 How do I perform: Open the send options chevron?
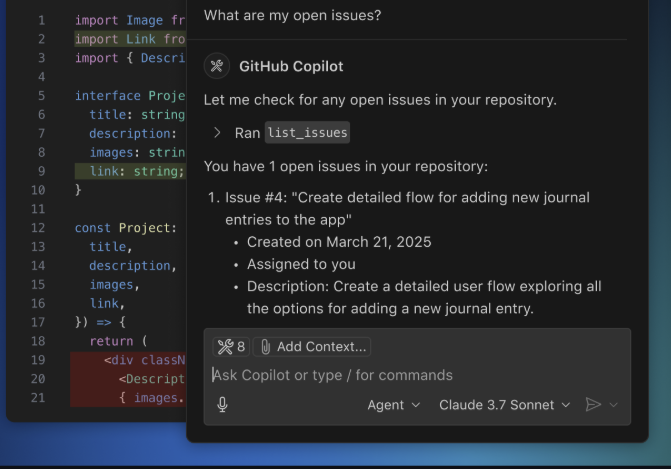pyautogui.click(x=613, y=405)
